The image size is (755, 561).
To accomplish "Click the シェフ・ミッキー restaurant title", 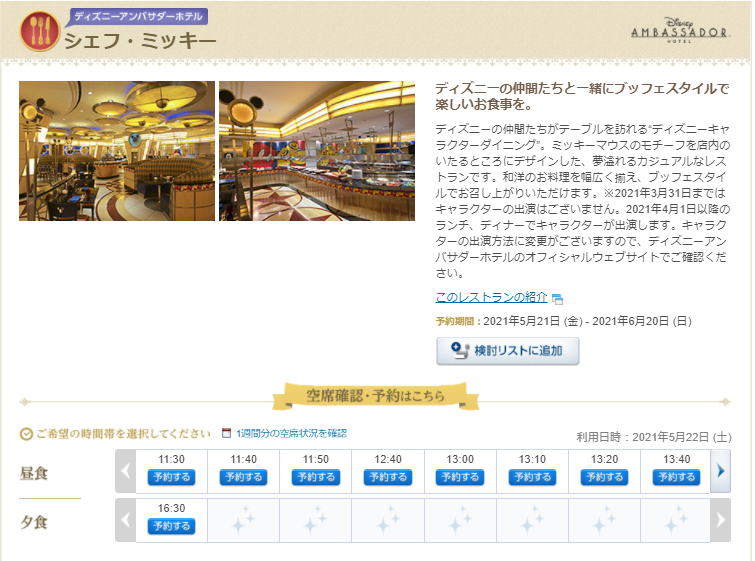I will pyautogui.click(x=140, y=41).
